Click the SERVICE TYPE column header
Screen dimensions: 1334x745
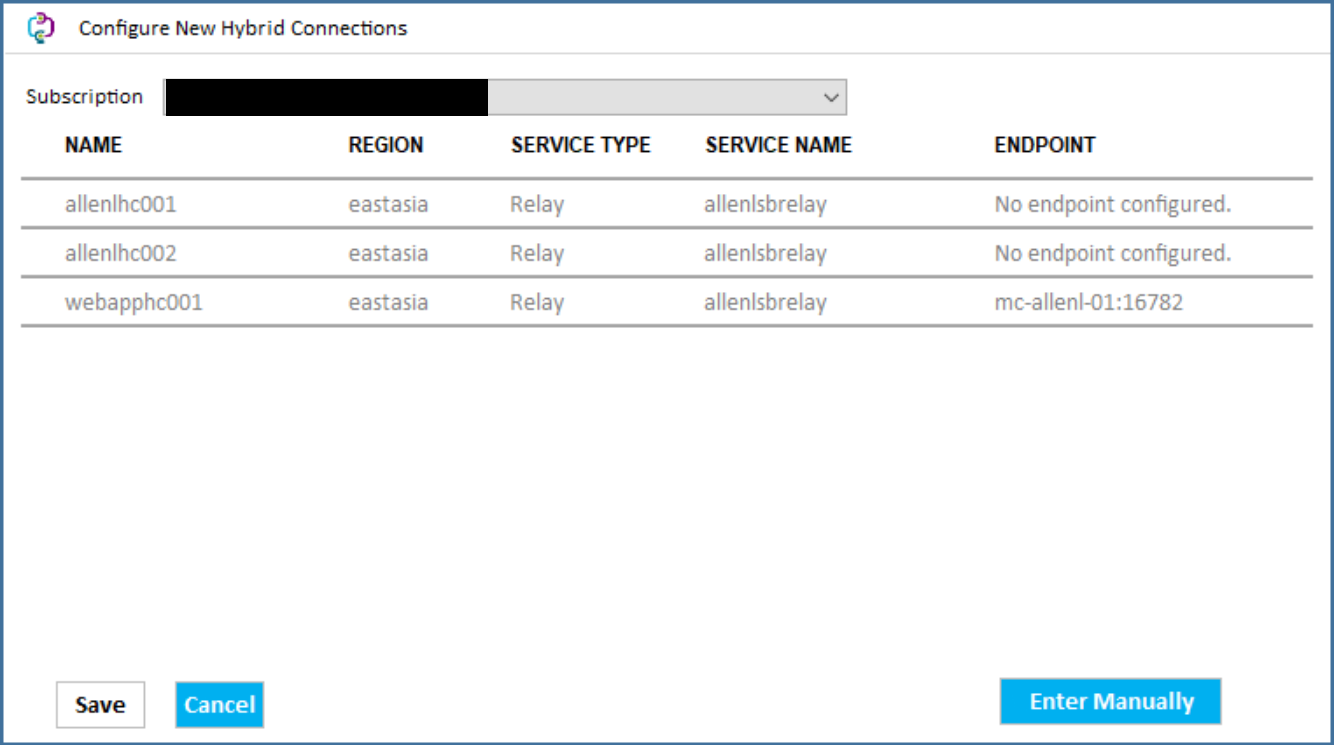click(579, 145)
